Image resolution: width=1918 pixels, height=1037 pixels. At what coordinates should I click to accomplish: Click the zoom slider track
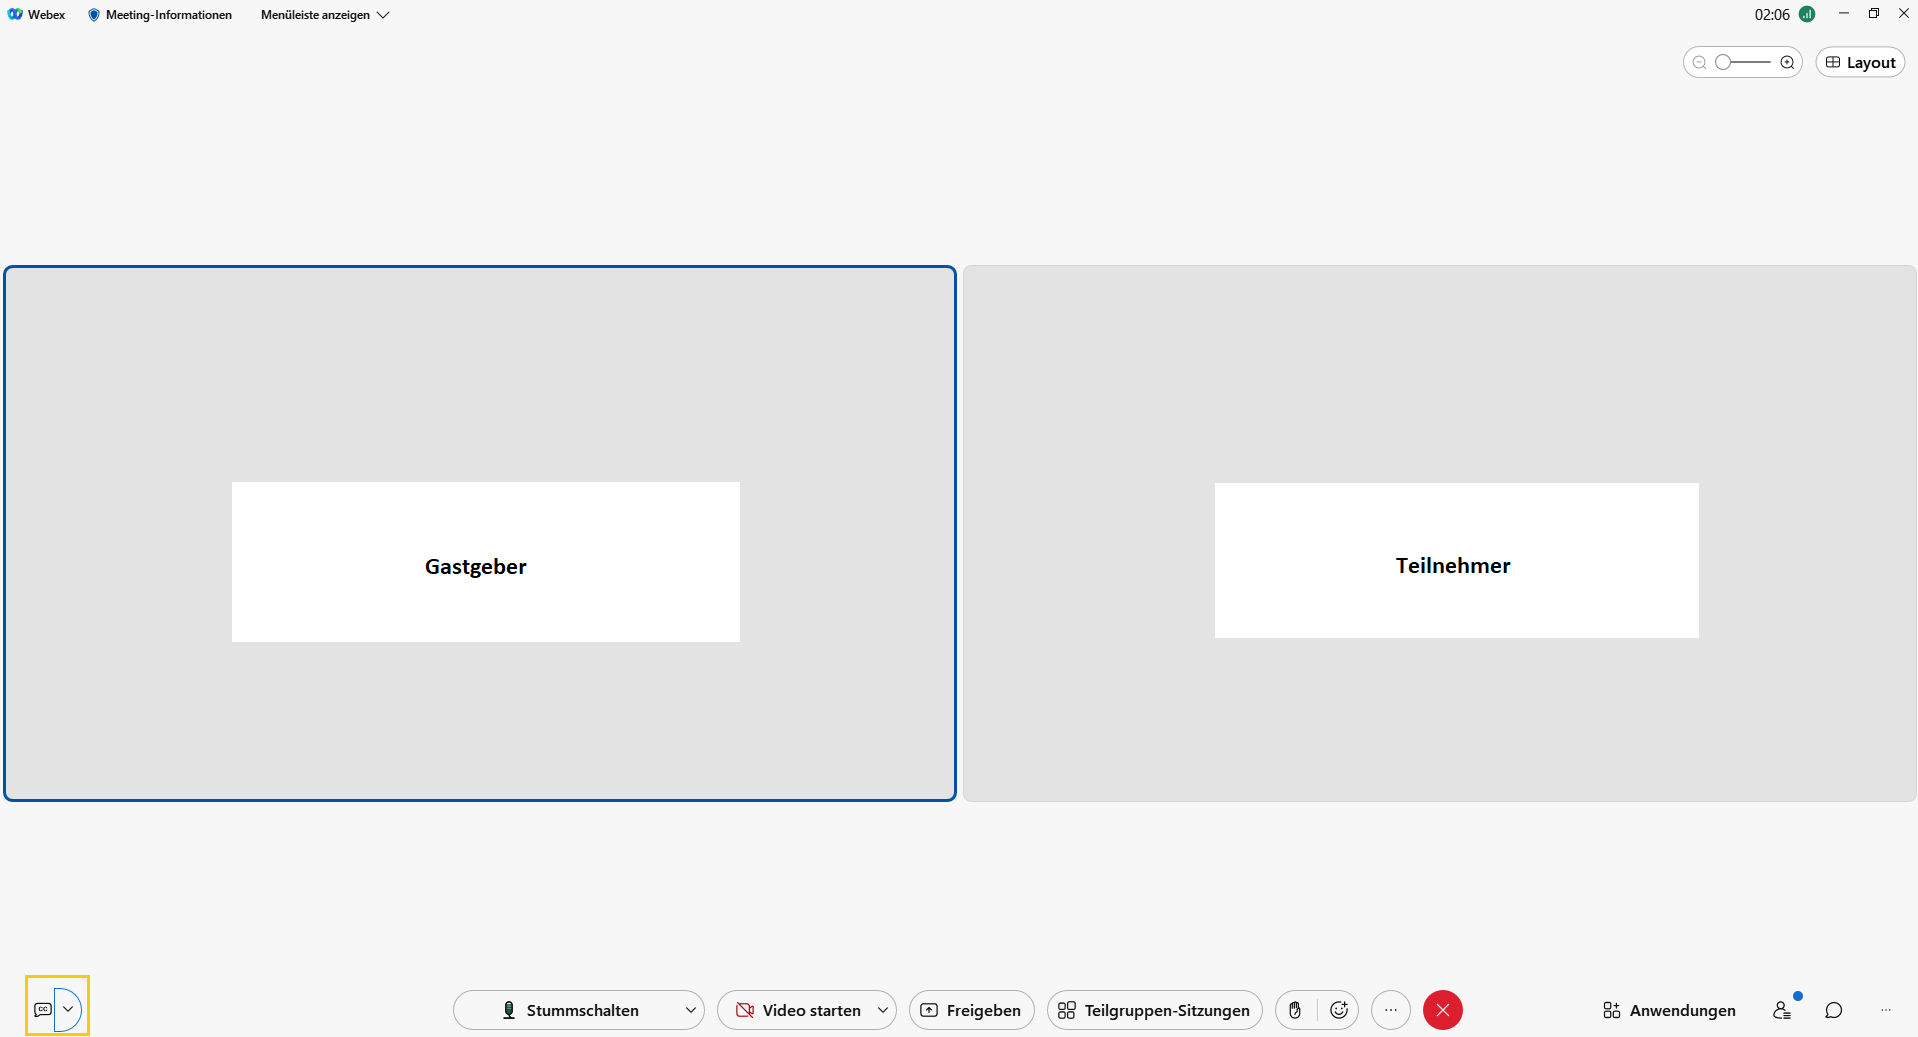1749,62
